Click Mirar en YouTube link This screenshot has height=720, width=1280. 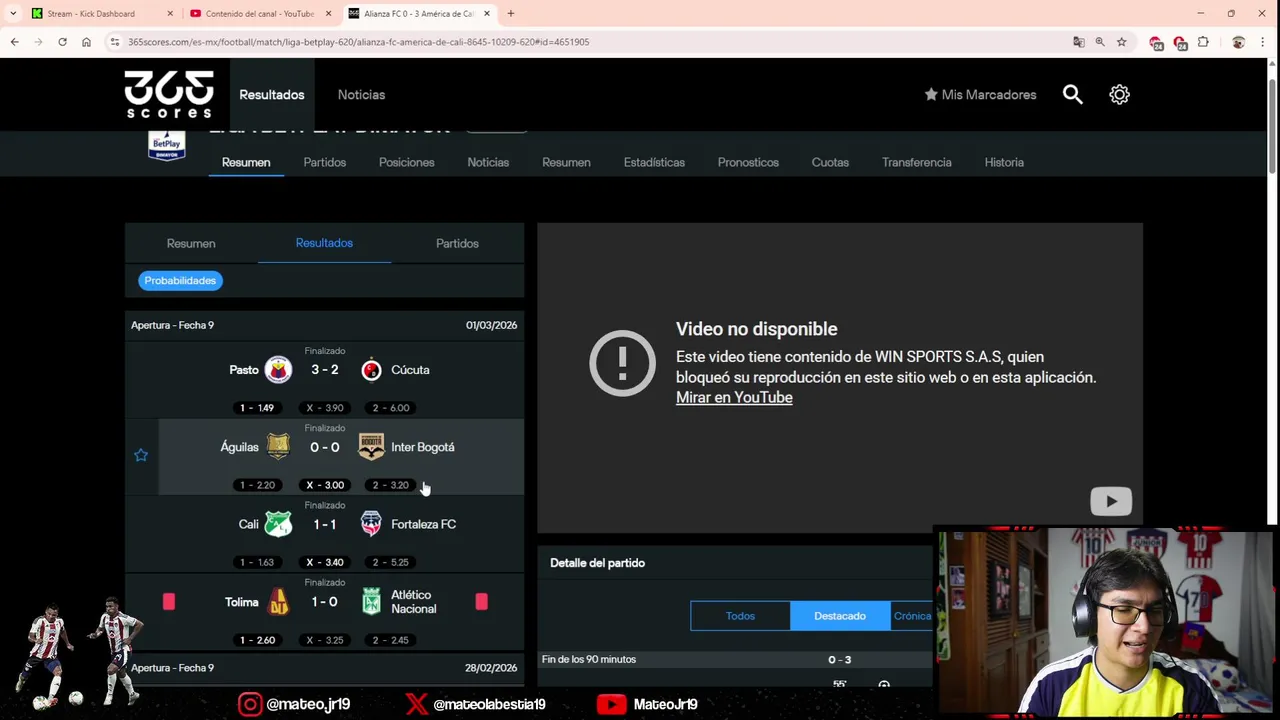click(734, 397)
